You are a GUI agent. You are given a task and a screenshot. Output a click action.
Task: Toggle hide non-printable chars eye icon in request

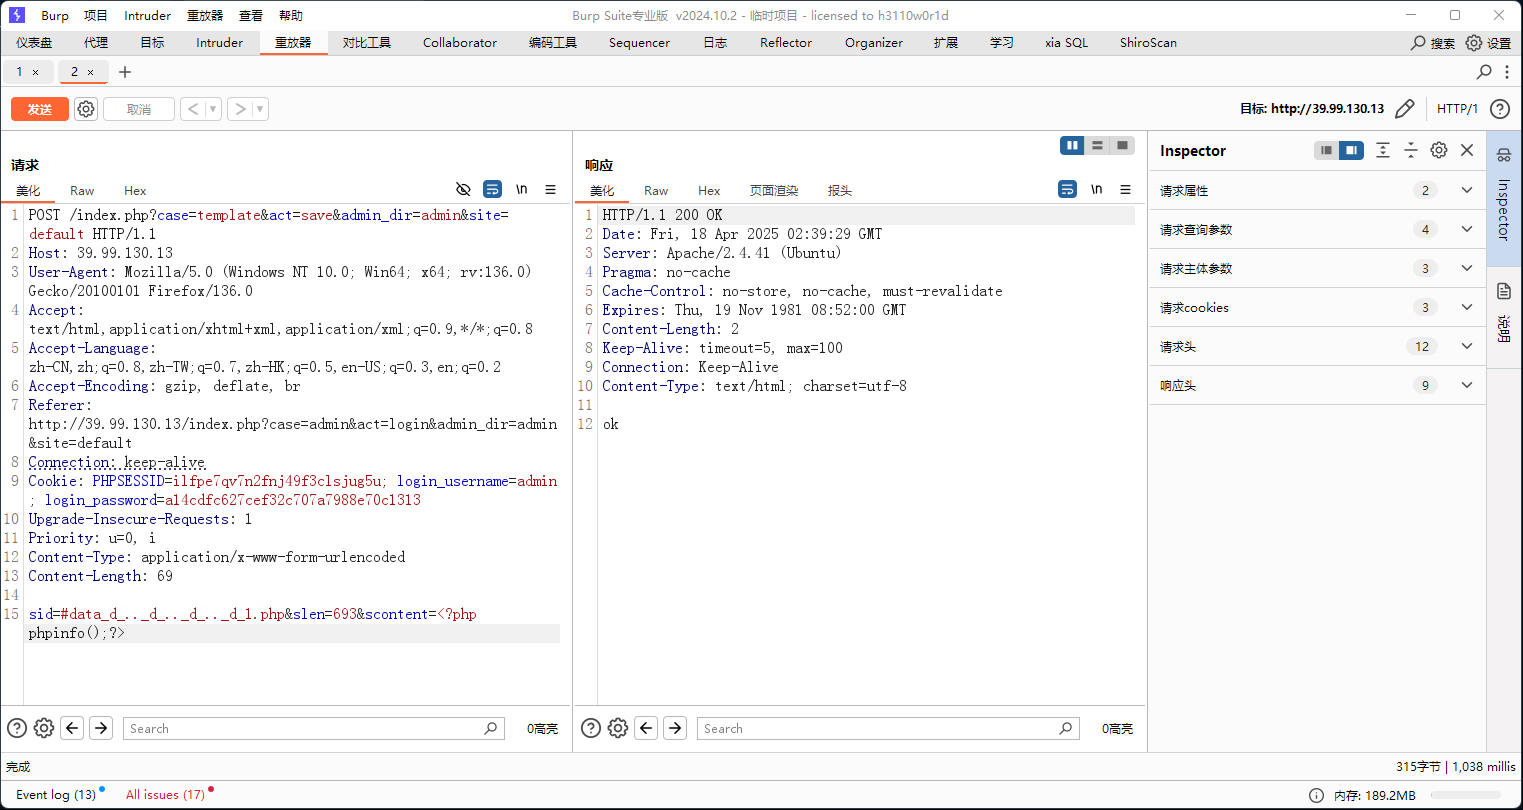click(x=463, y=189)
